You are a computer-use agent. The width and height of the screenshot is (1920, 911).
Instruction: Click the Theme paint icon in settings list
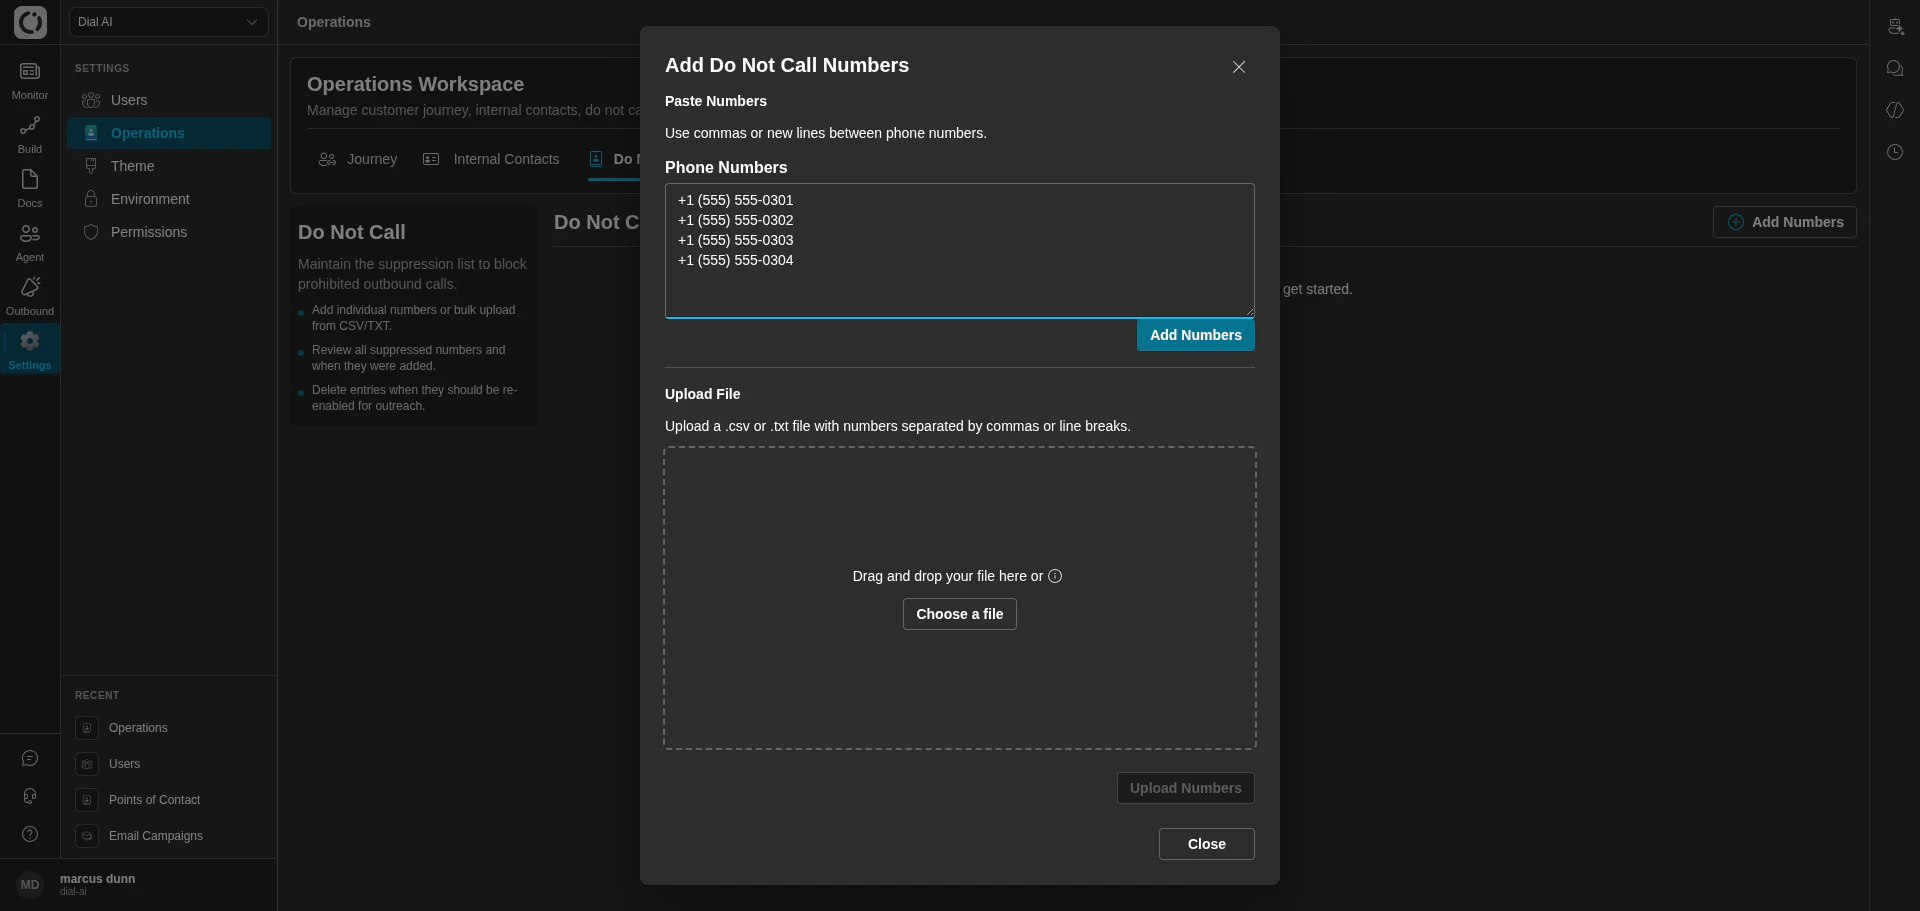click(91, 166)
